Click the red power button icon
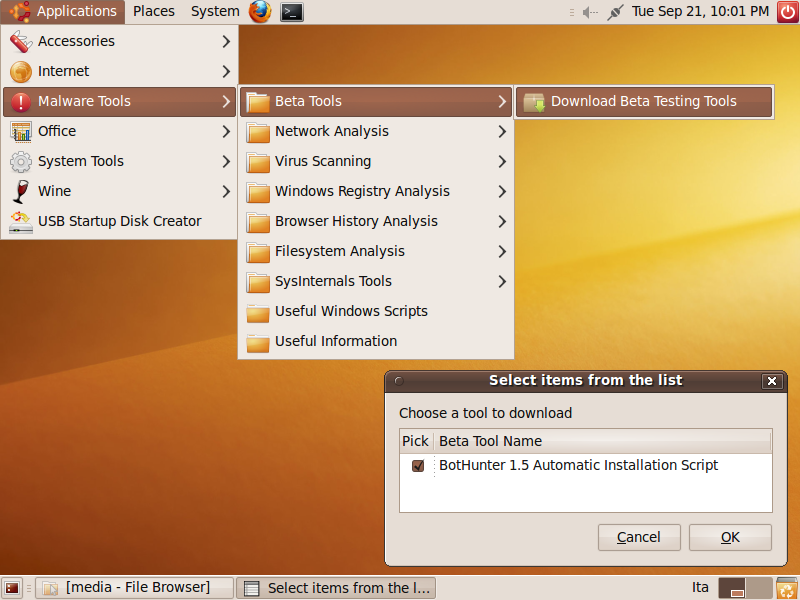The width and height of the screenshot is (800, 600). tap(788, 12)
